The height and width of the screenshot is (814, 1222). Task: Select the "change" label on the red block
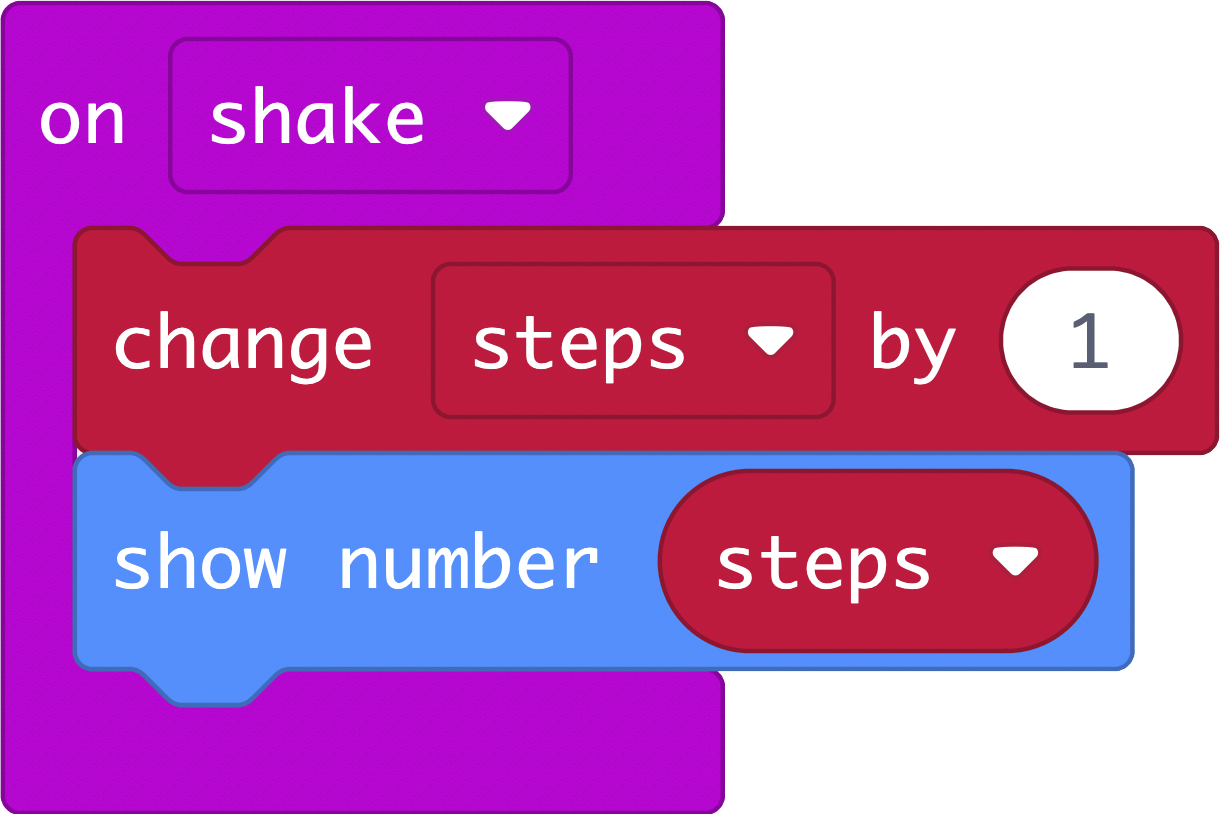pos(243,343)
